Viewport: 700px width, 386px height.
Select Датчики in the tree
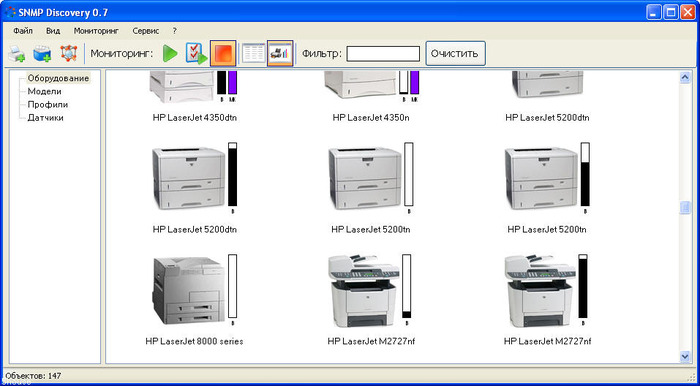point(46,118)
